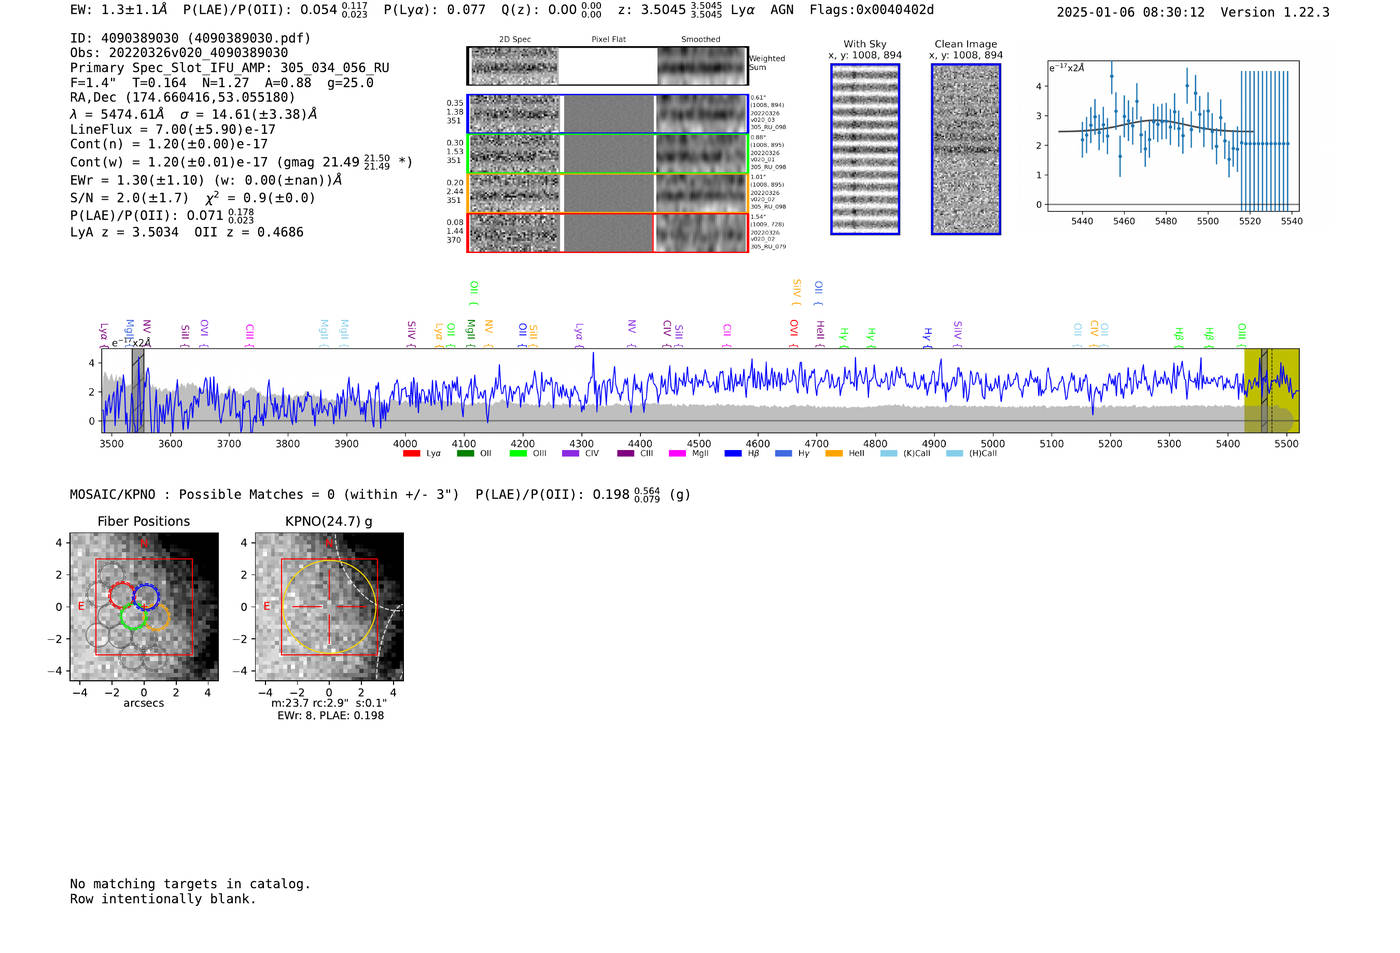Viewport: 1400px width, 953px height.
Task: Click the λ = 5474.61Å line
Action: click(193, 114)
